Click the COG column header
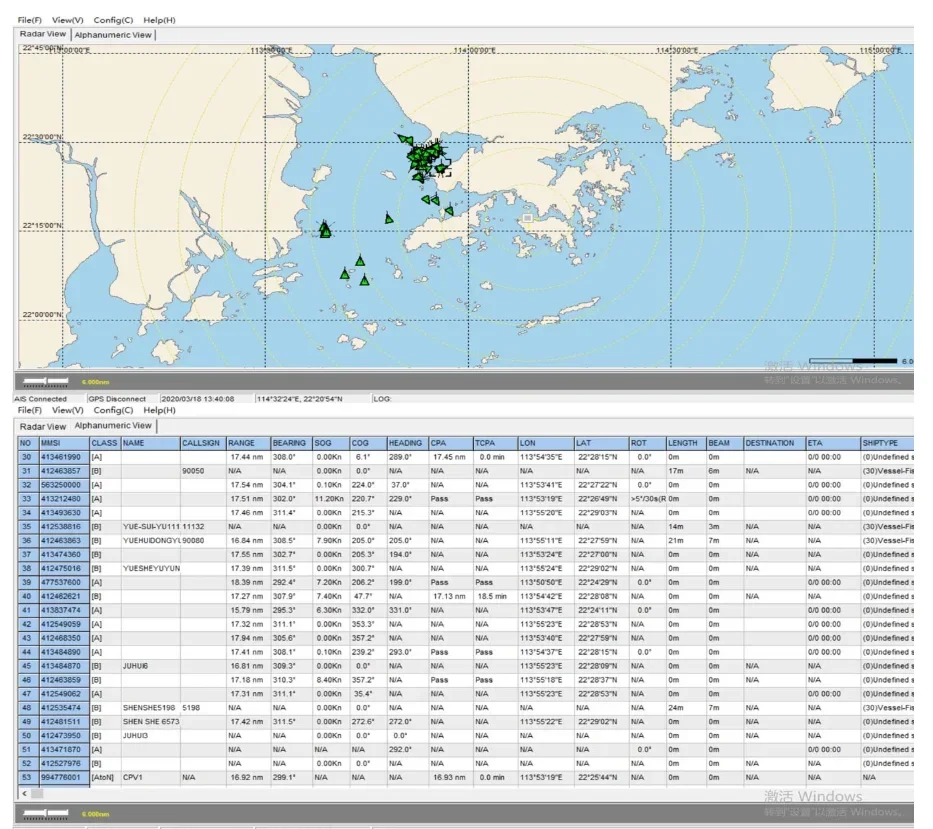933x829 pixels. pos(368,443)
